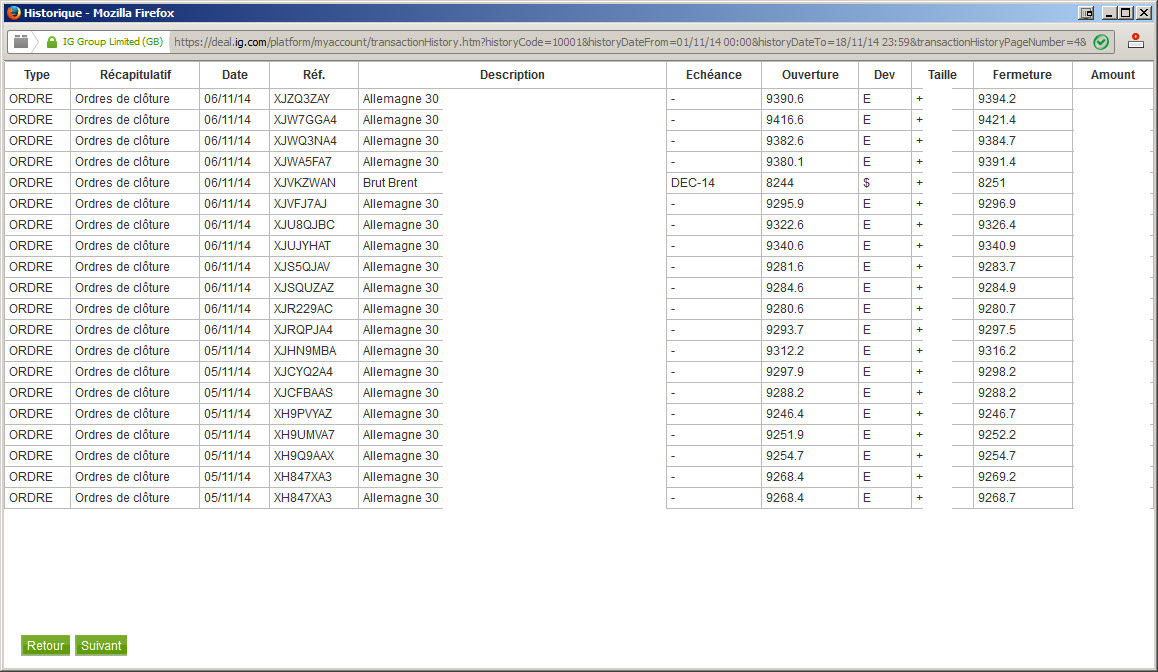Click the Firefox logo in title bar

[13, 13]
